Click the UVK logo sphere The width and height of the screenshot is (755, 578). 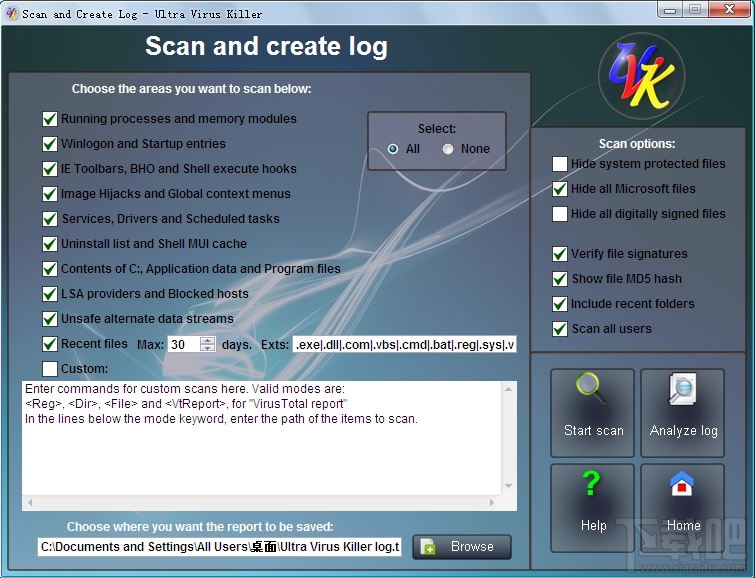tap(641, 76)
